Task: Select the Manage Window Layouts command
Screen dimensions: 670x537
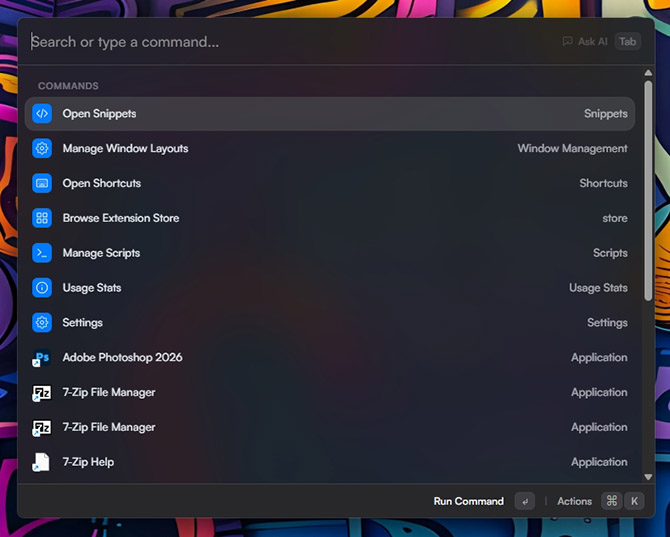Action: [x=330, y=148]
